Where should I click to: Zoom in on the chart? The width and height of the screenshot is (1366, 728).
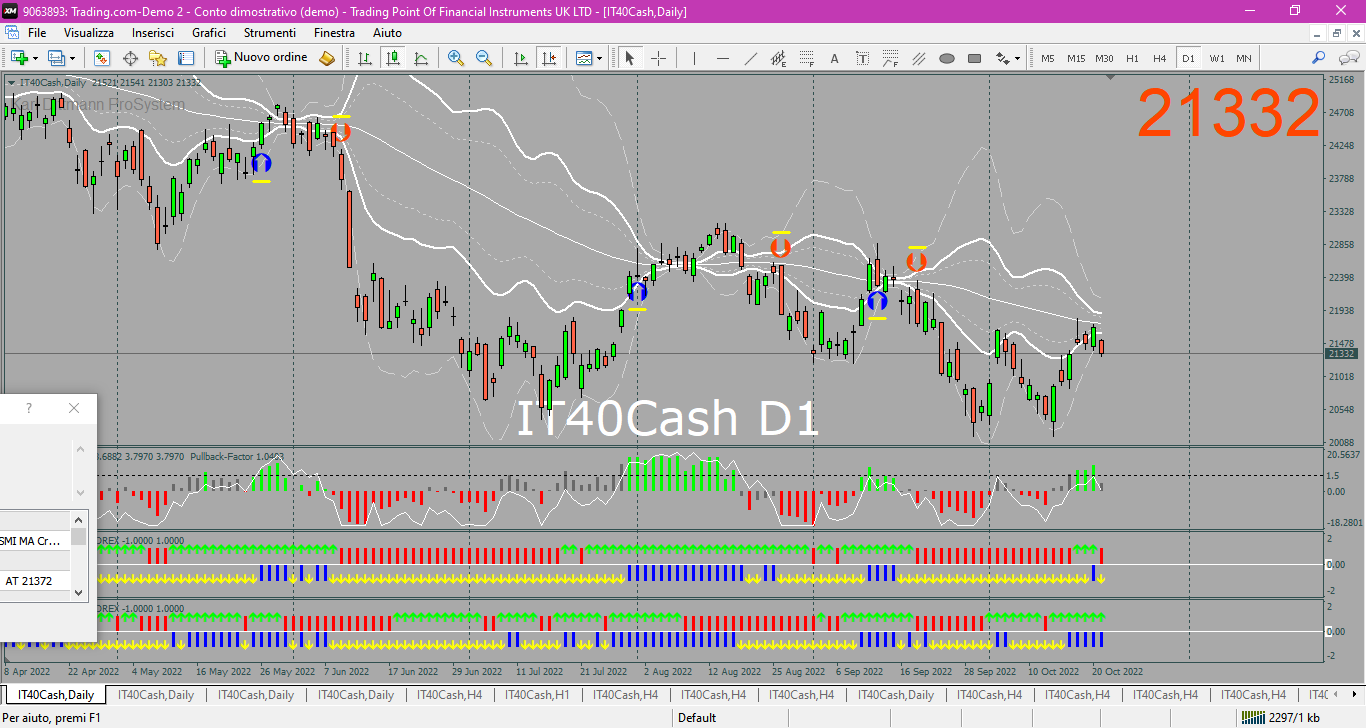456,58
